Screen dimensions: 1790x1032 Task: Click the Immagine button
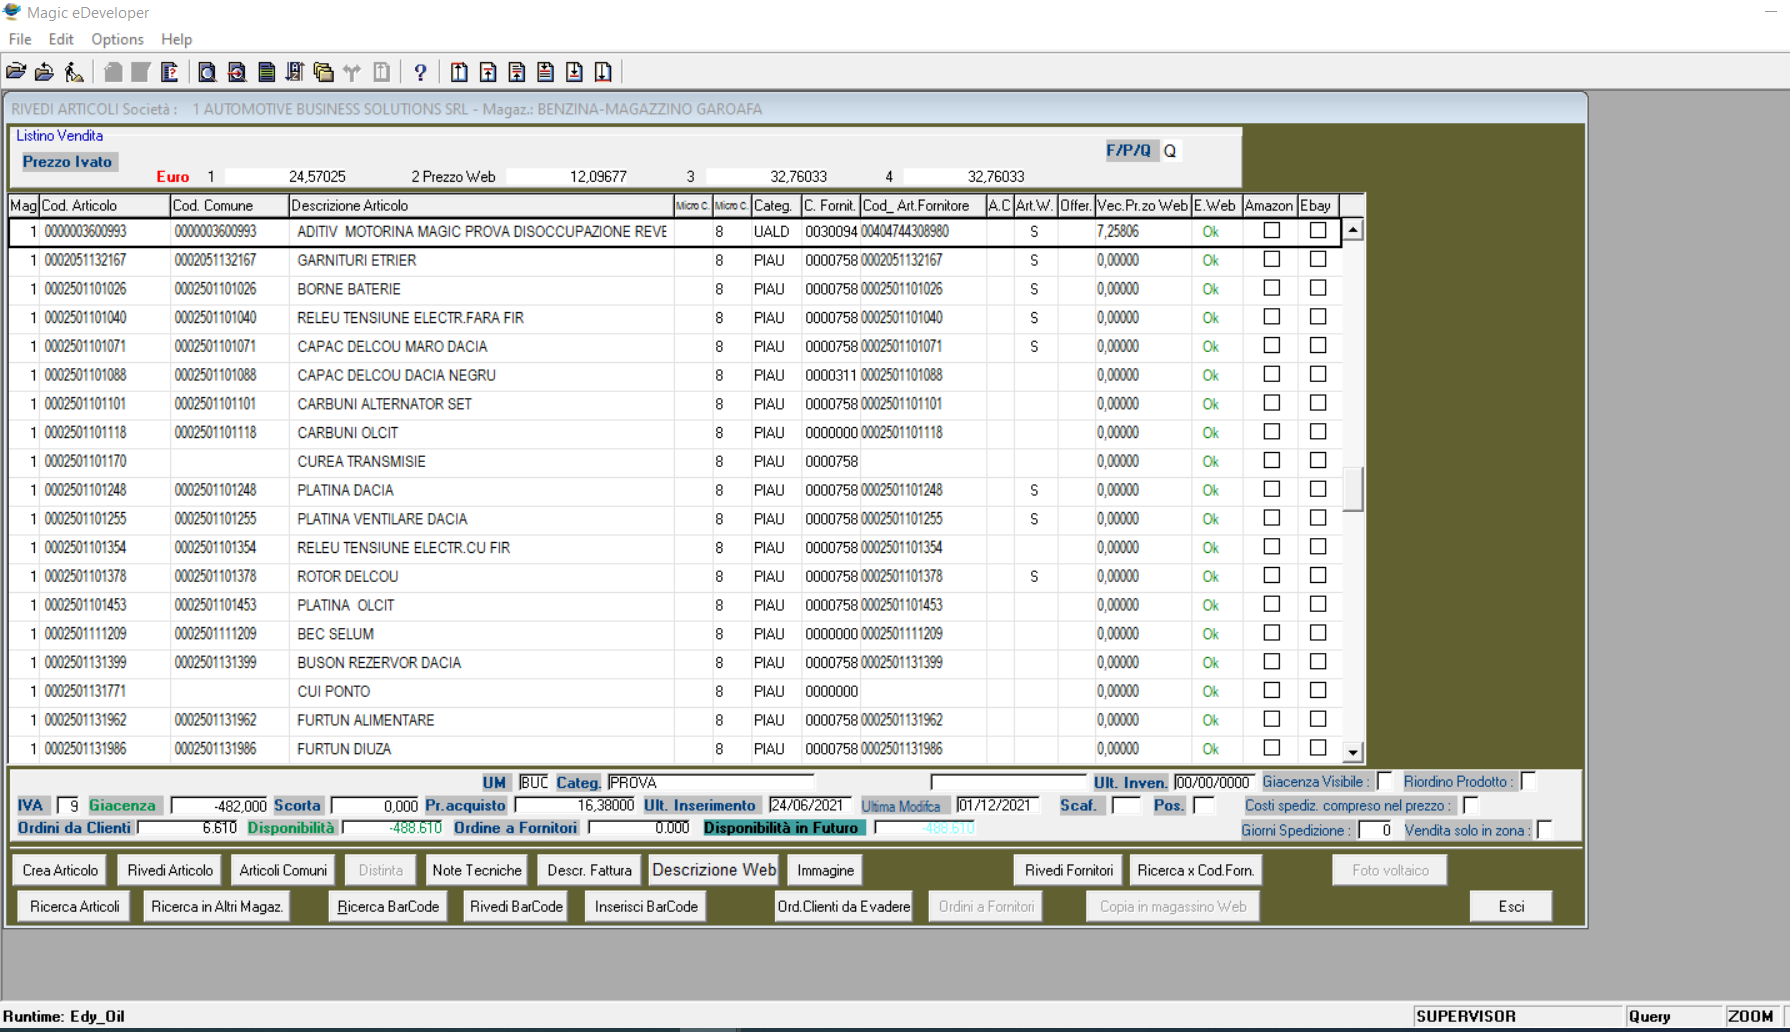(826, 870)
